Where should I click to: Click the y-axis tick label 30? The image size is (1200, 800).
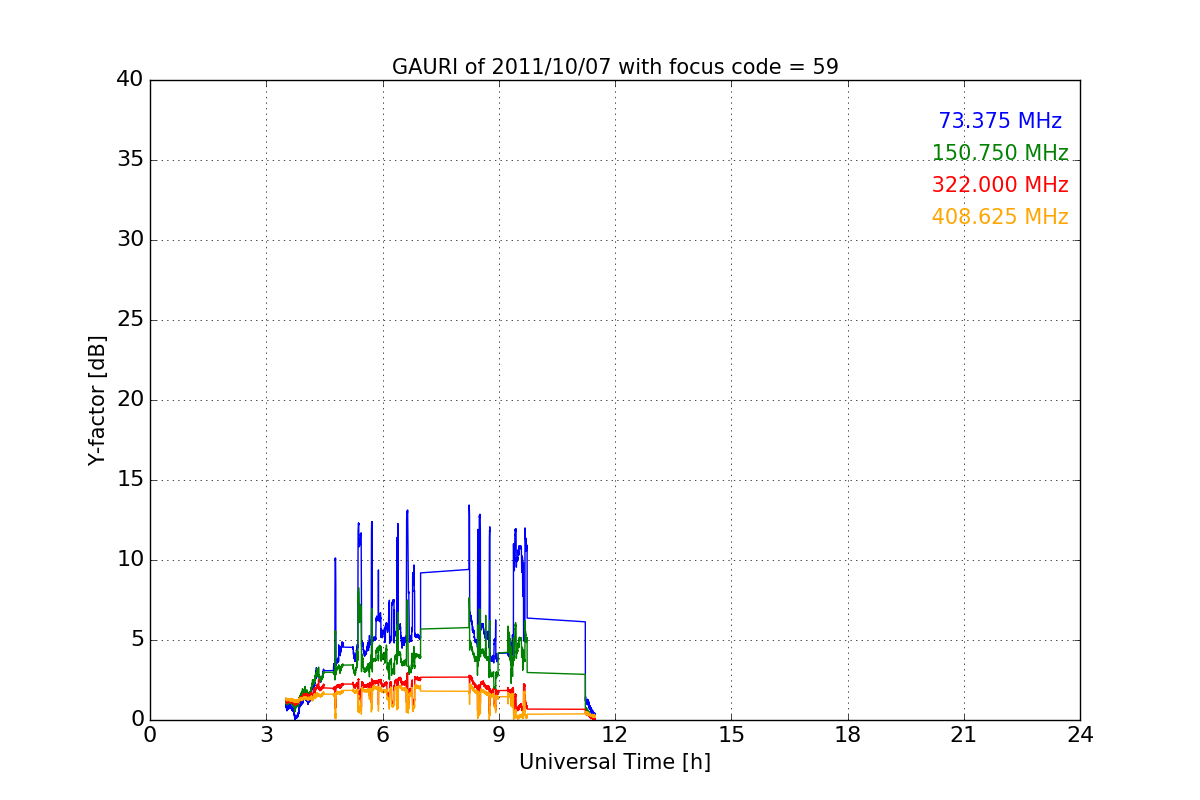pyautogui.click(x=130, y=240)
